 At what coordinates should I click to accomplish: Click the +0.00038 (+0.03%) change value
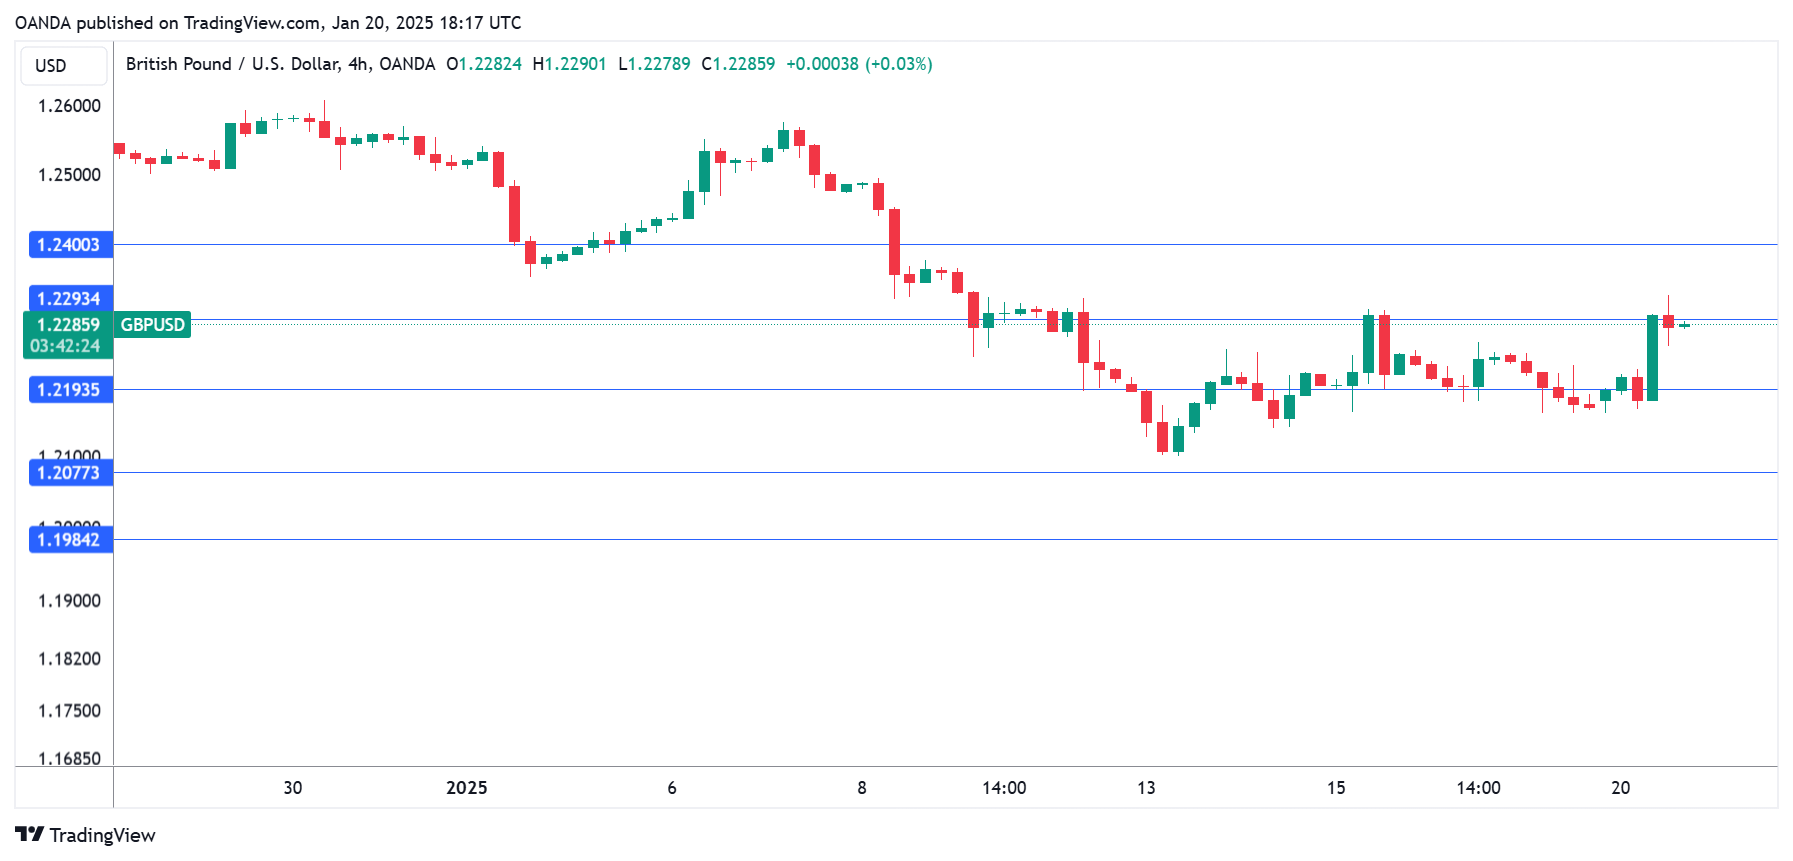[x=859, y=64]
